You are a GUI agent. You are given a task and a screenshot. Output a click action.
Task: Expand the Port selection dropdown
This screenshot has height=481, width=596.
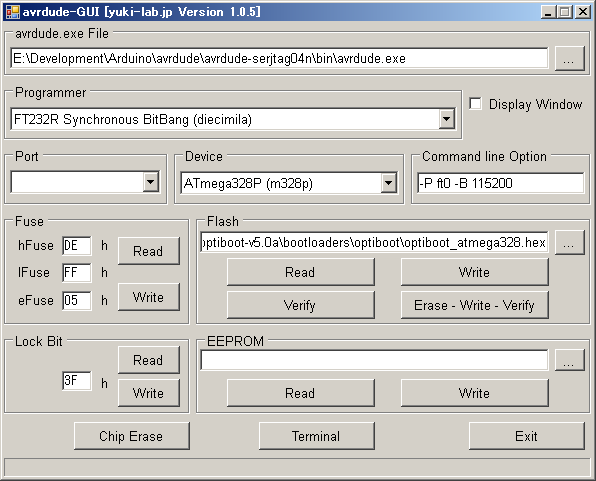(151, 183)
